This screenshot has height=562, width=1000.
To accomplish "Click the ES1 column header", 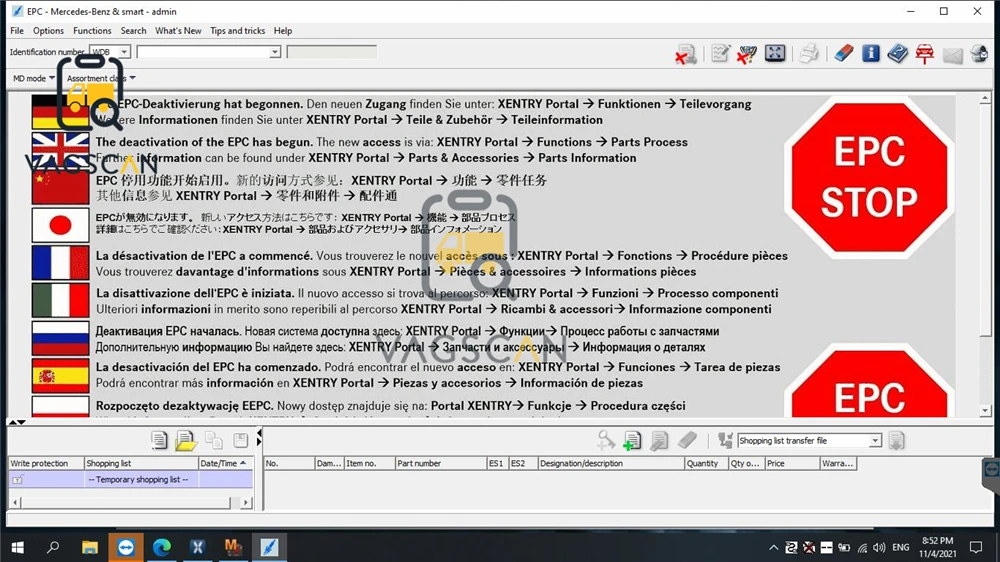I will 497,463.
